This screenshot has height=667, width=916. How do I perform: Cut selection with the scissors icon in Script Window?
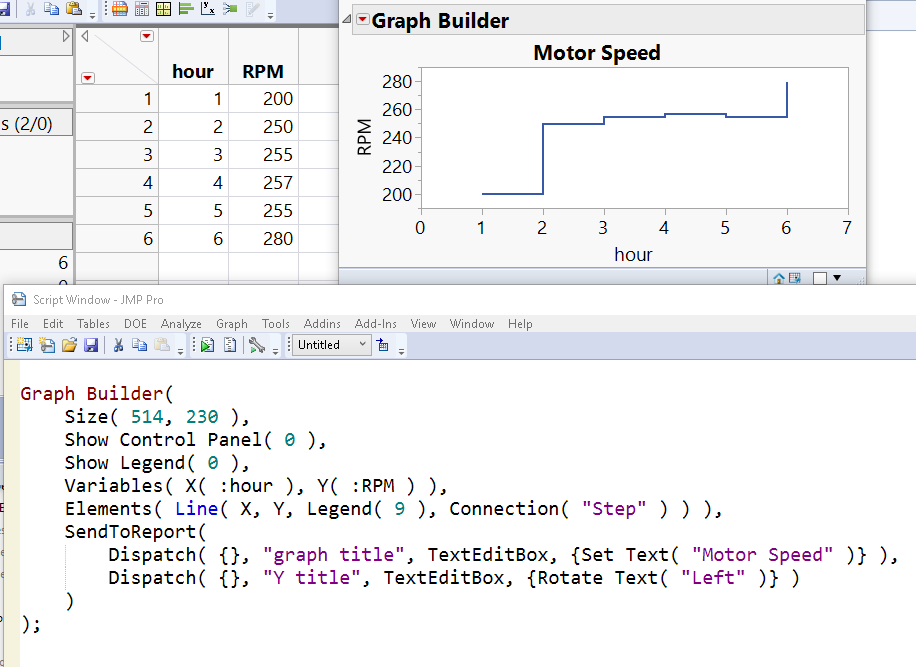coord(118,345)
